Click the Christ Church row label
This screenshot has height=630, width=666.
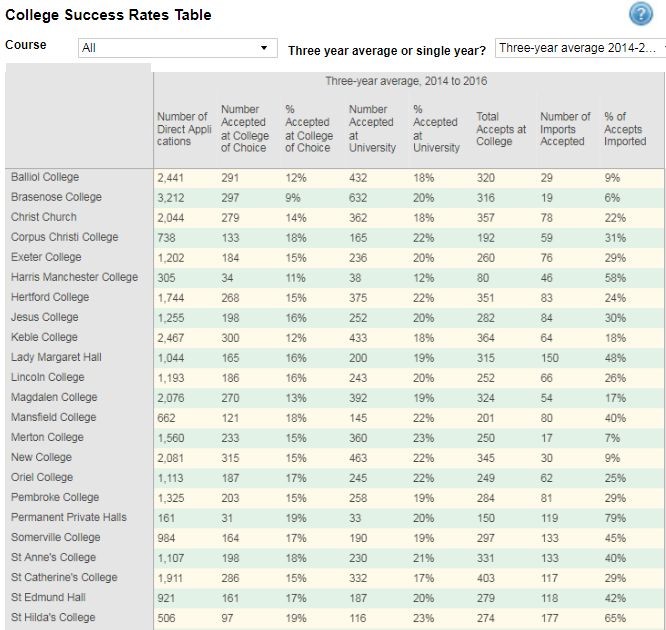tap(44, 217)
